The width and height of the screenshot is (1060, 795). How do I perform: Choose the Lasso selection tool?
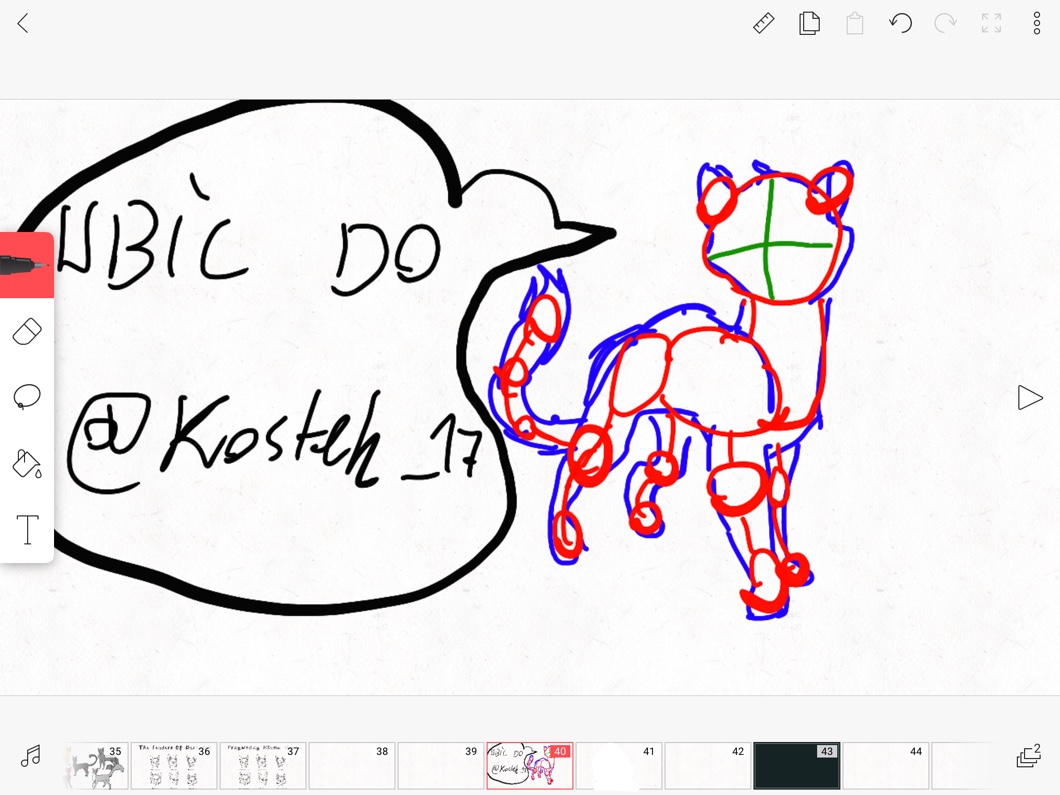point(27,397)
